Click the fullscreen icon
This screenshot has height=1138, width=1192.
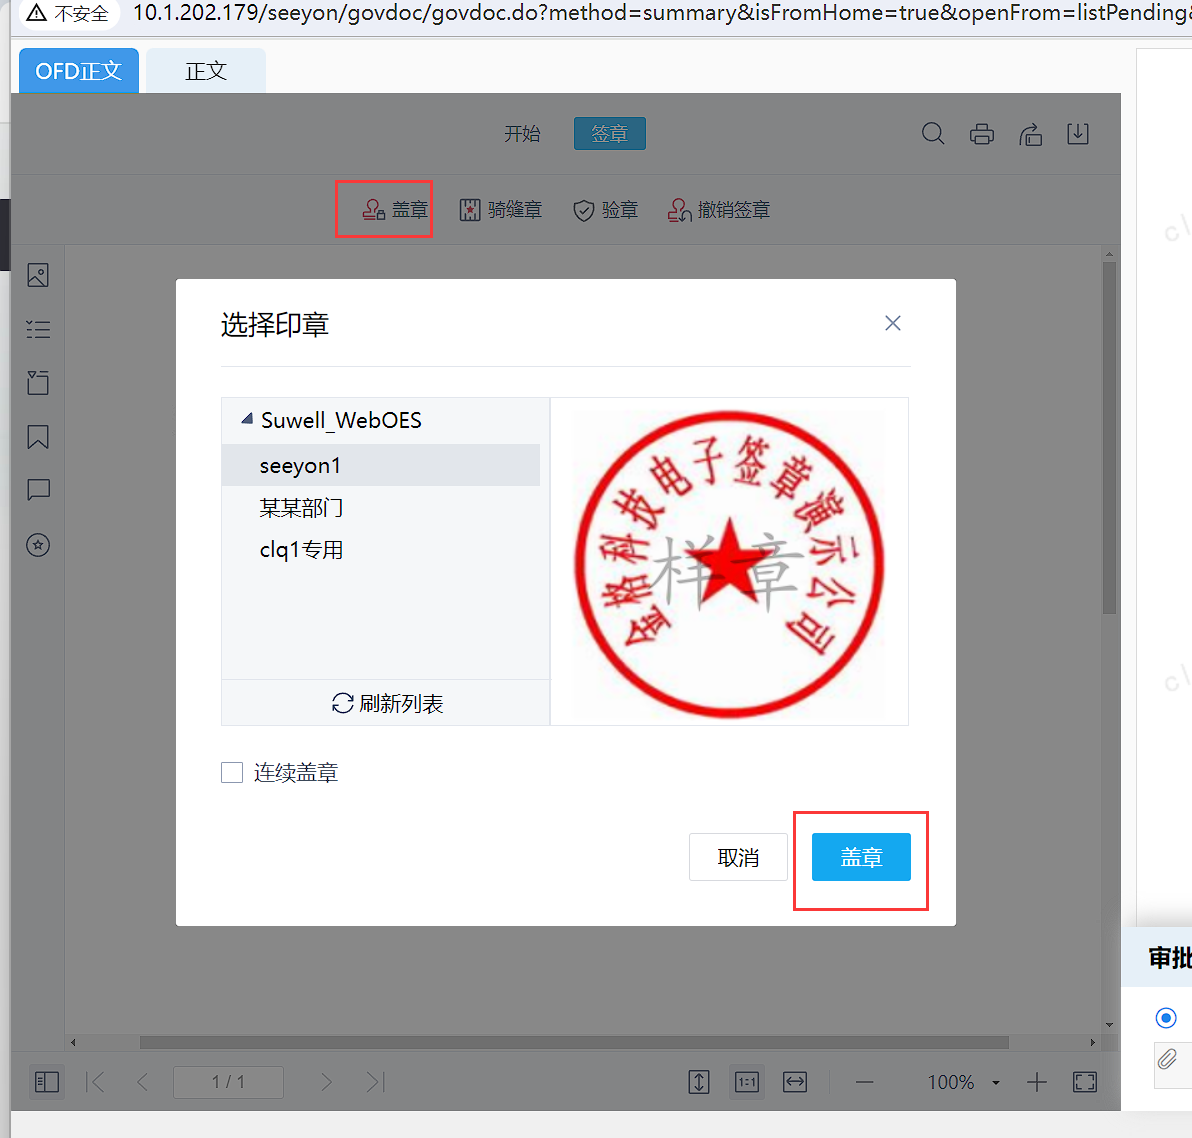pos(1085,1082)
